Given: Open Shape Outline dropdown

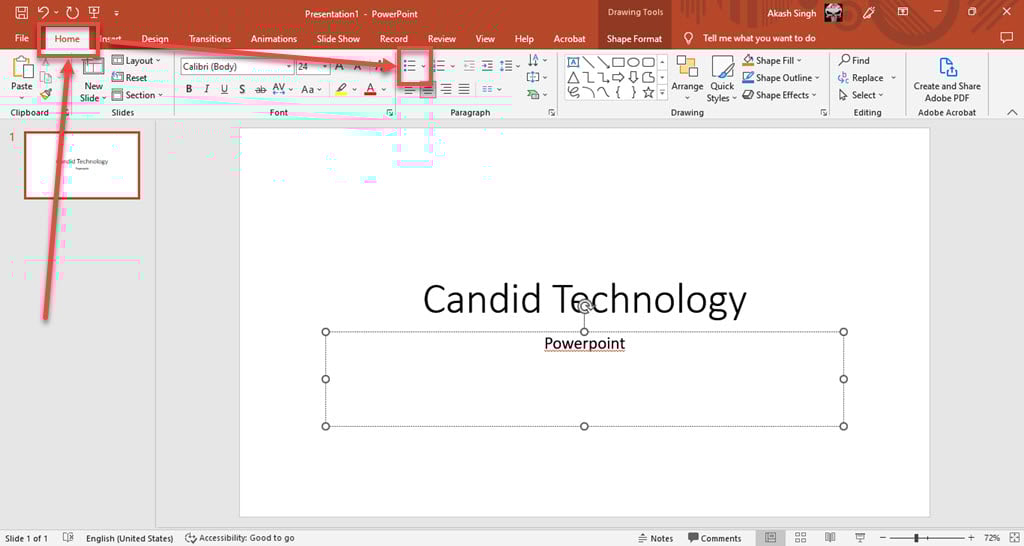Looking at the screenshot, I should point(780,78).
